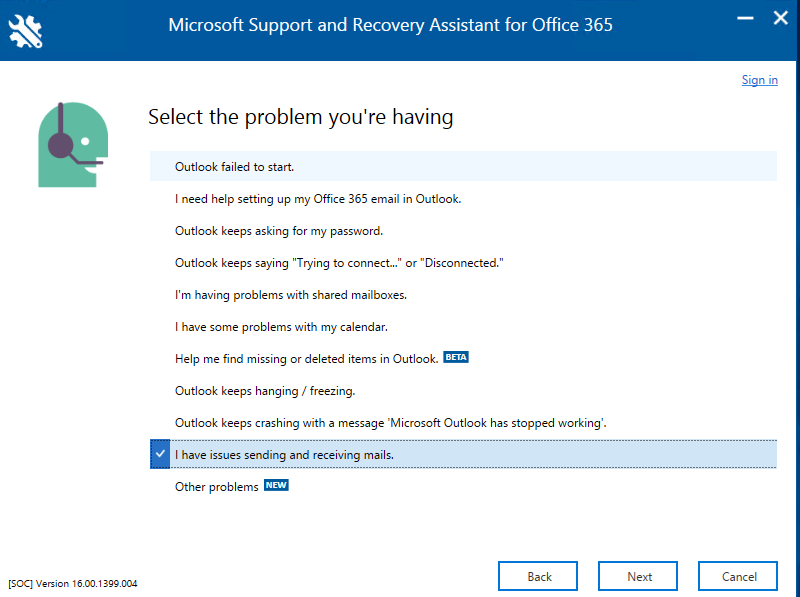
Task: Choose 'Outlook keeps hanging / freezing'
Action: 463,391
